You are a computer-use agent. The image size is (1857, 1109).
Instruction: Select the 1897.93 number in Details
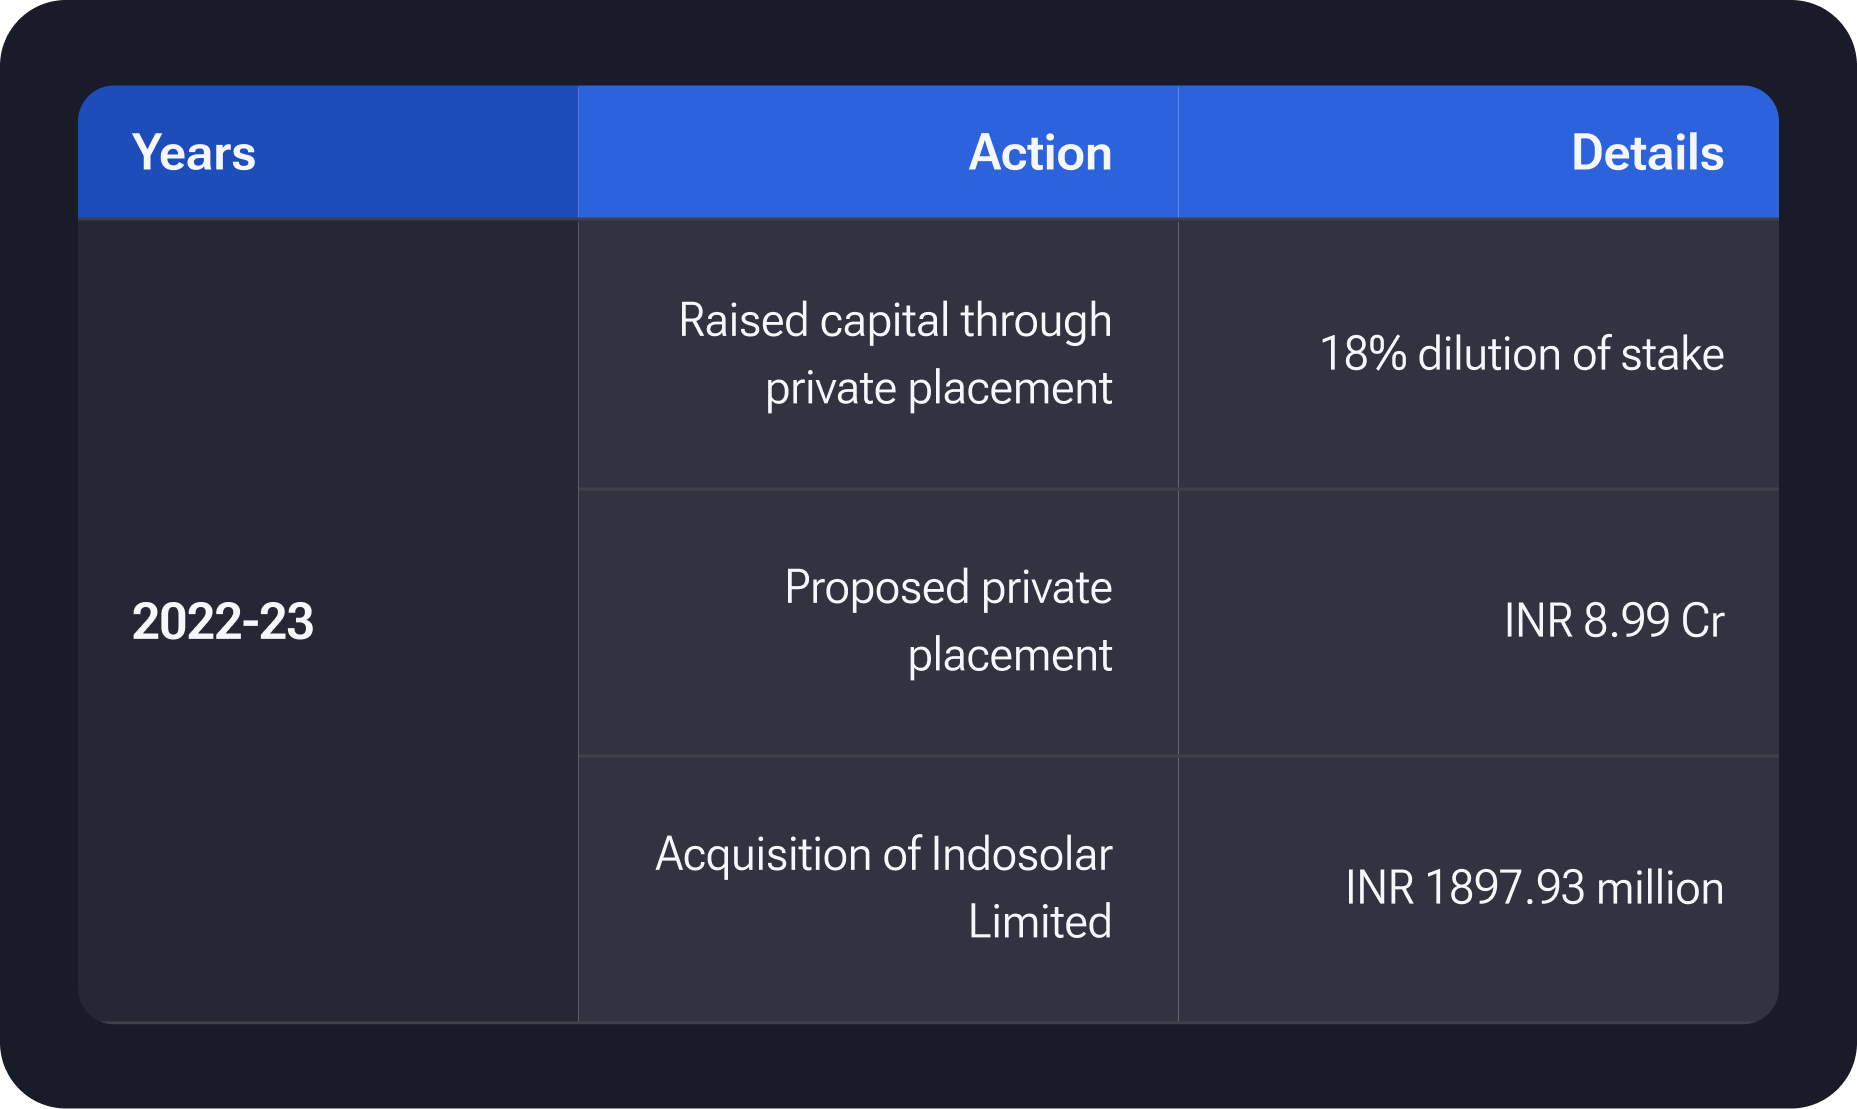click(1505, 888)
